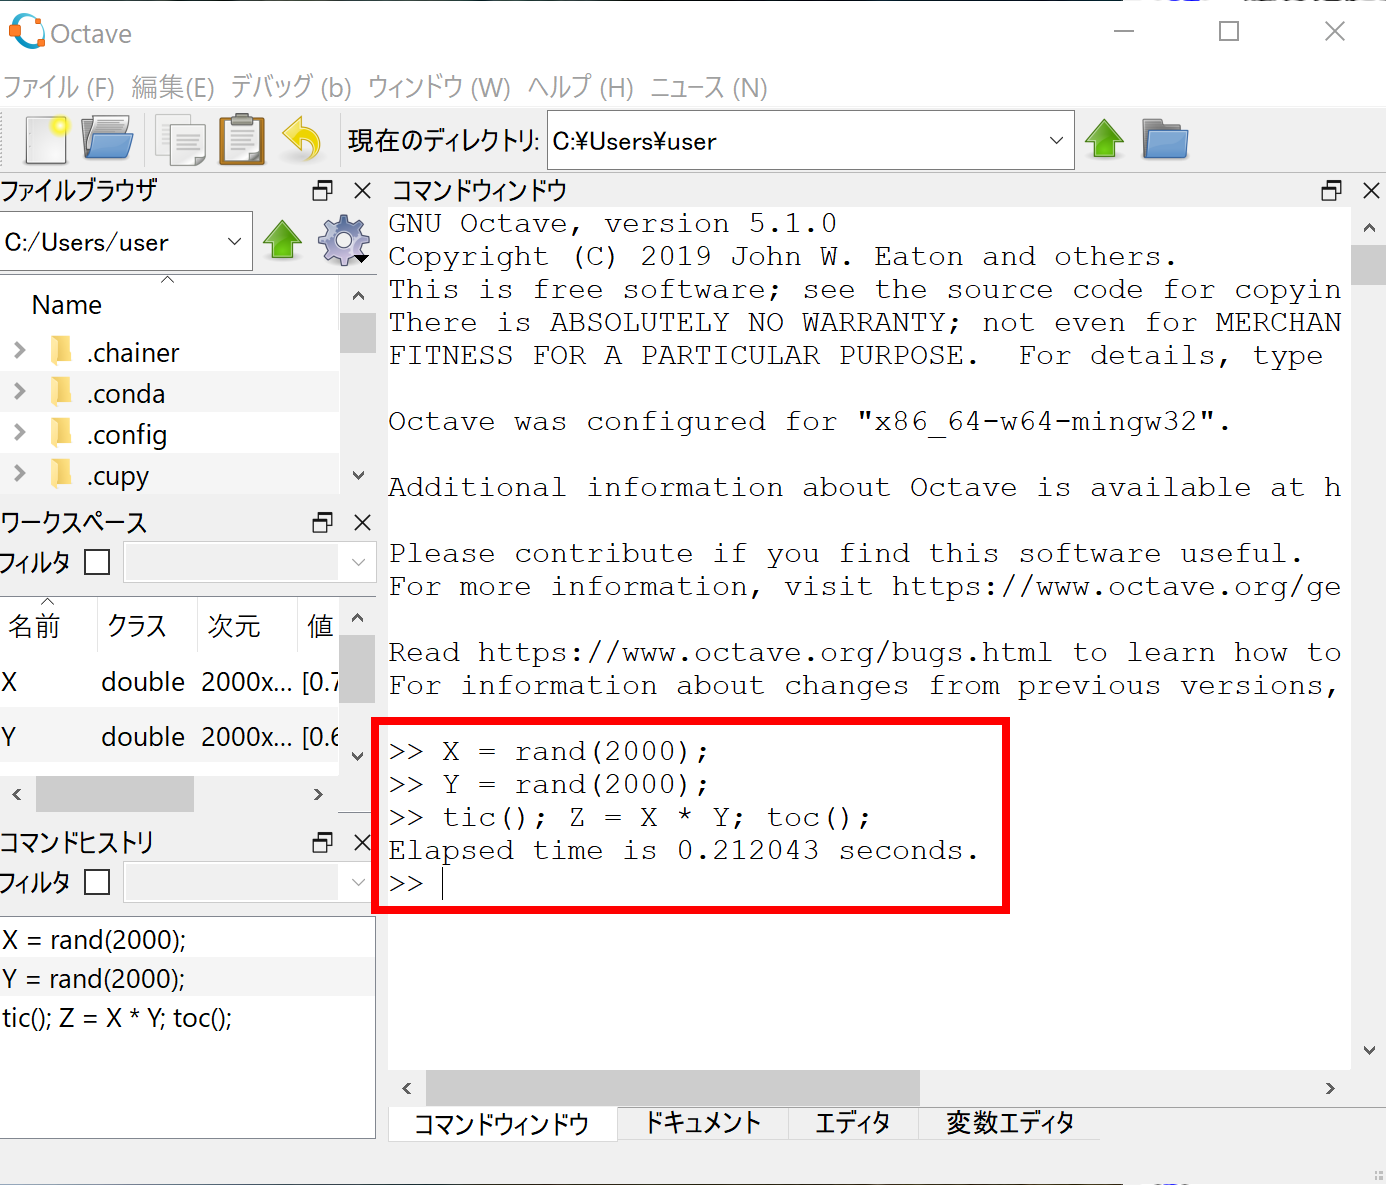Undock the コマンドウィンドウ panel
This screenshot has width=1386, height=1185.
point(1331,190)
